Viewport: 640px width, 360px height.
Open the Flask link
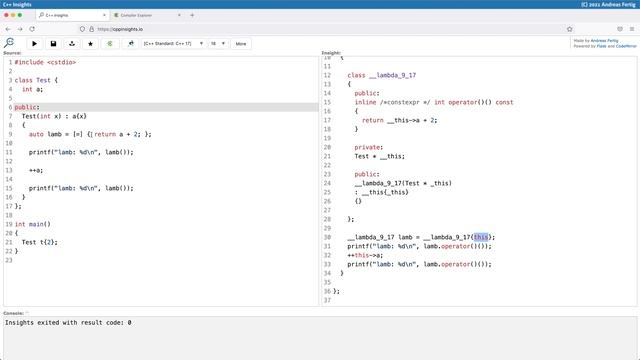coord(601,46)
